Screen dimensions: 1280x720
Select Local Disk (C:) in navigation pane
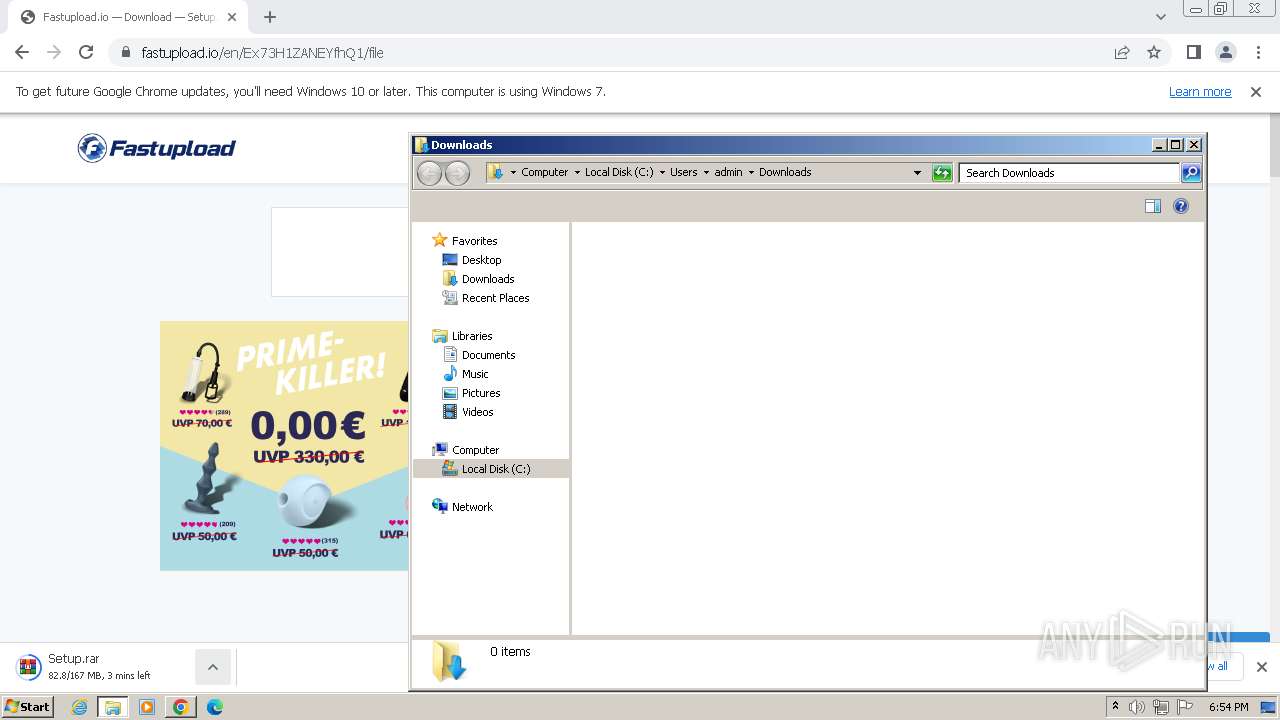(x=491, y=469)
